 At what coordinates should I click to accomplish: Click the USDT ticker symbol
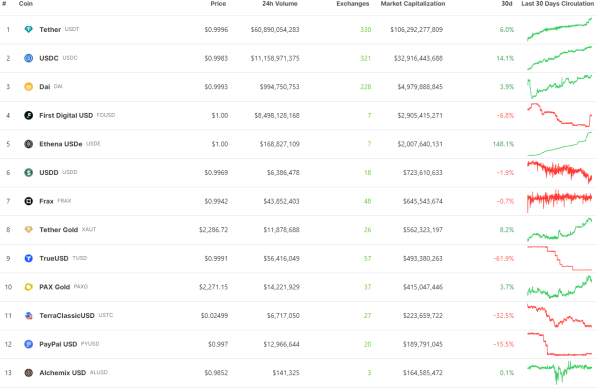[x=72, y=29]
